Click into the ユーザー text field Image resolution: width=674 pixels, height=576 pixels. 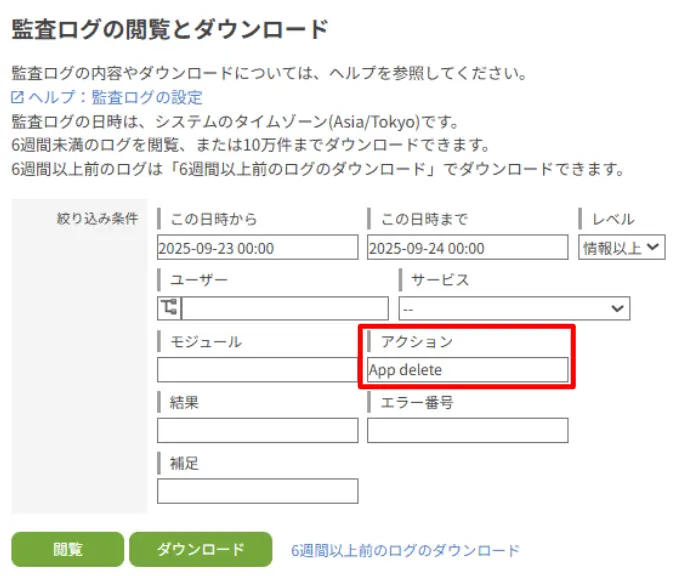pos(284,308)
